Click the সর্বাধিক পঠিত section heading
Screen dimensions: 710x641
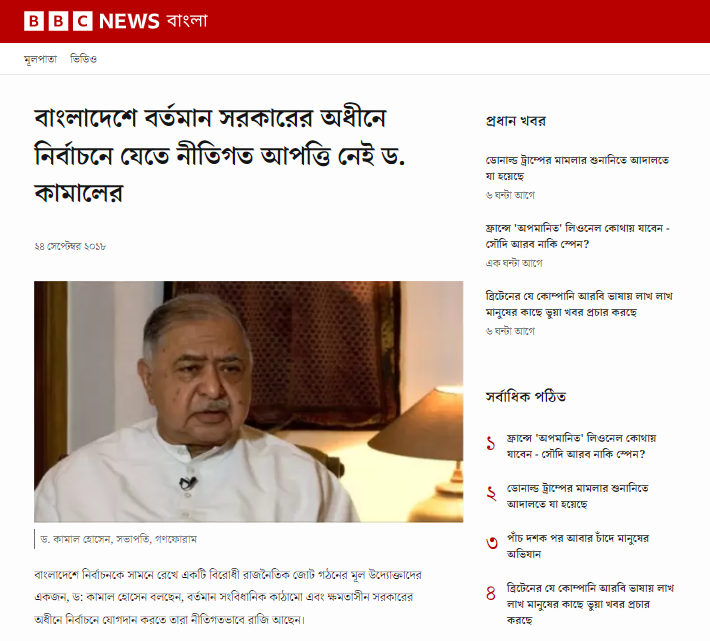pos(526,397)
